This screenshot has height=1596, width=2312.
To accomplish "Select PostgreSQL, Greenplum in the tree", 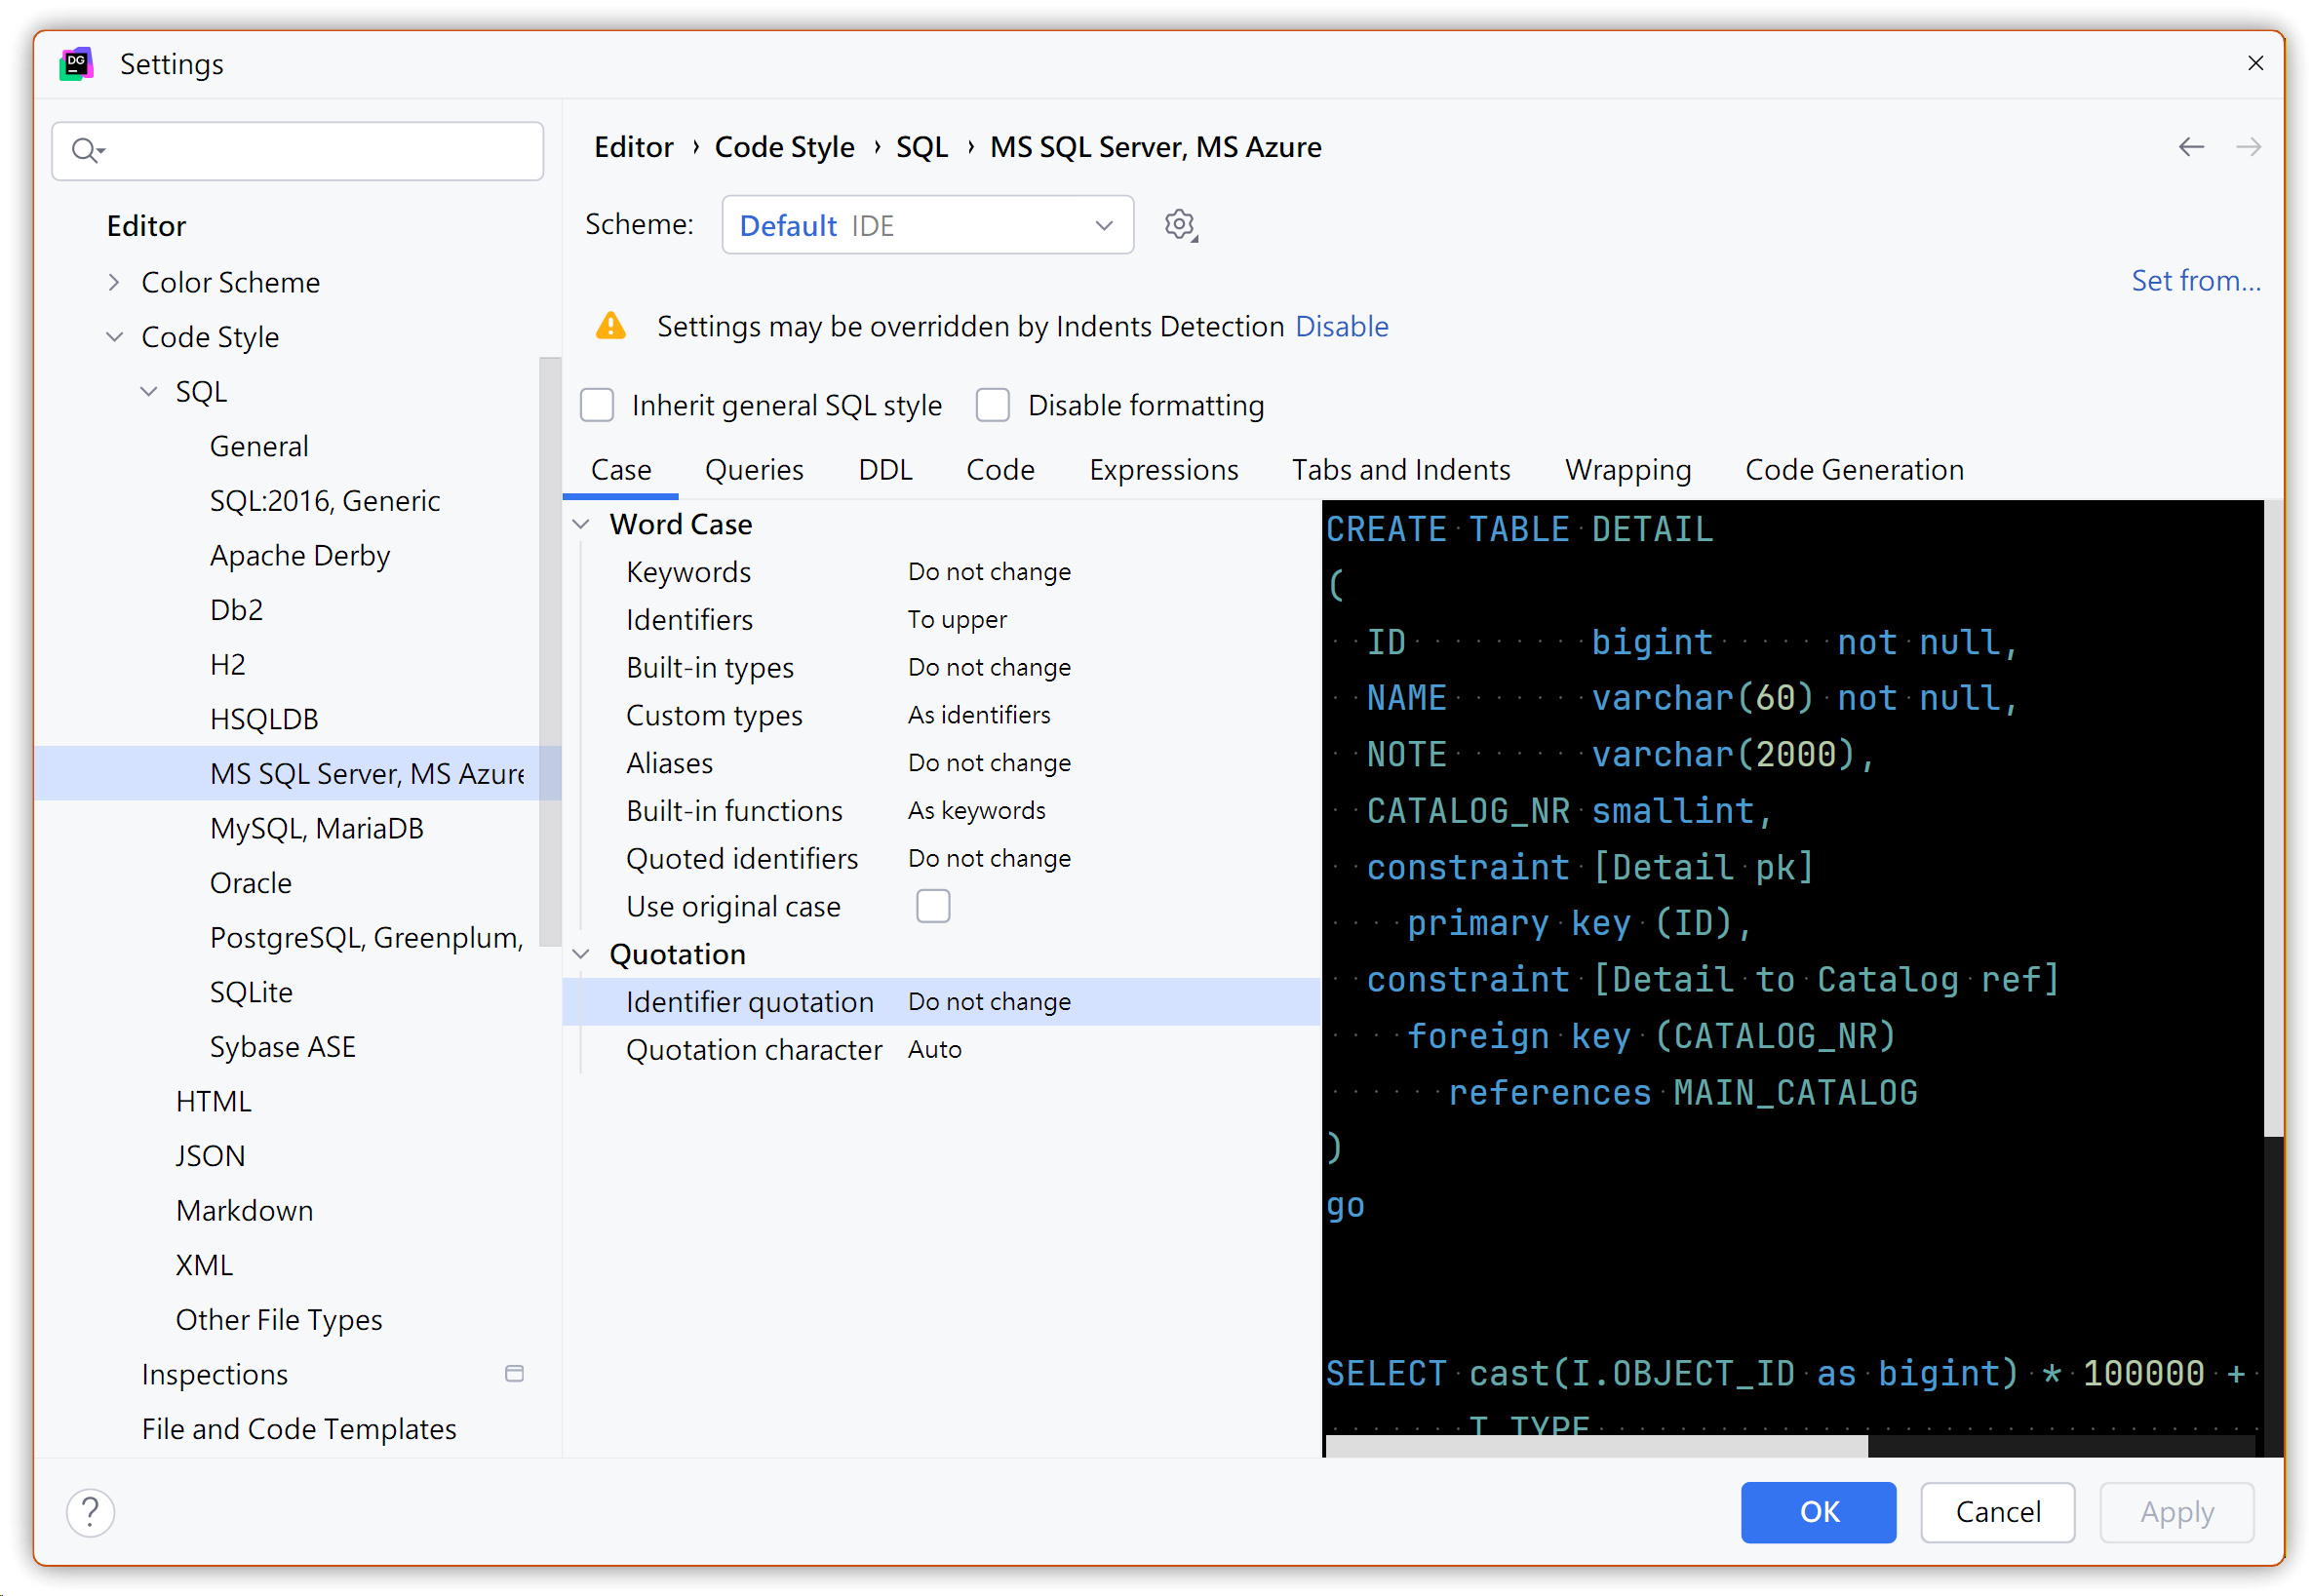I will (x=366, y=938).
